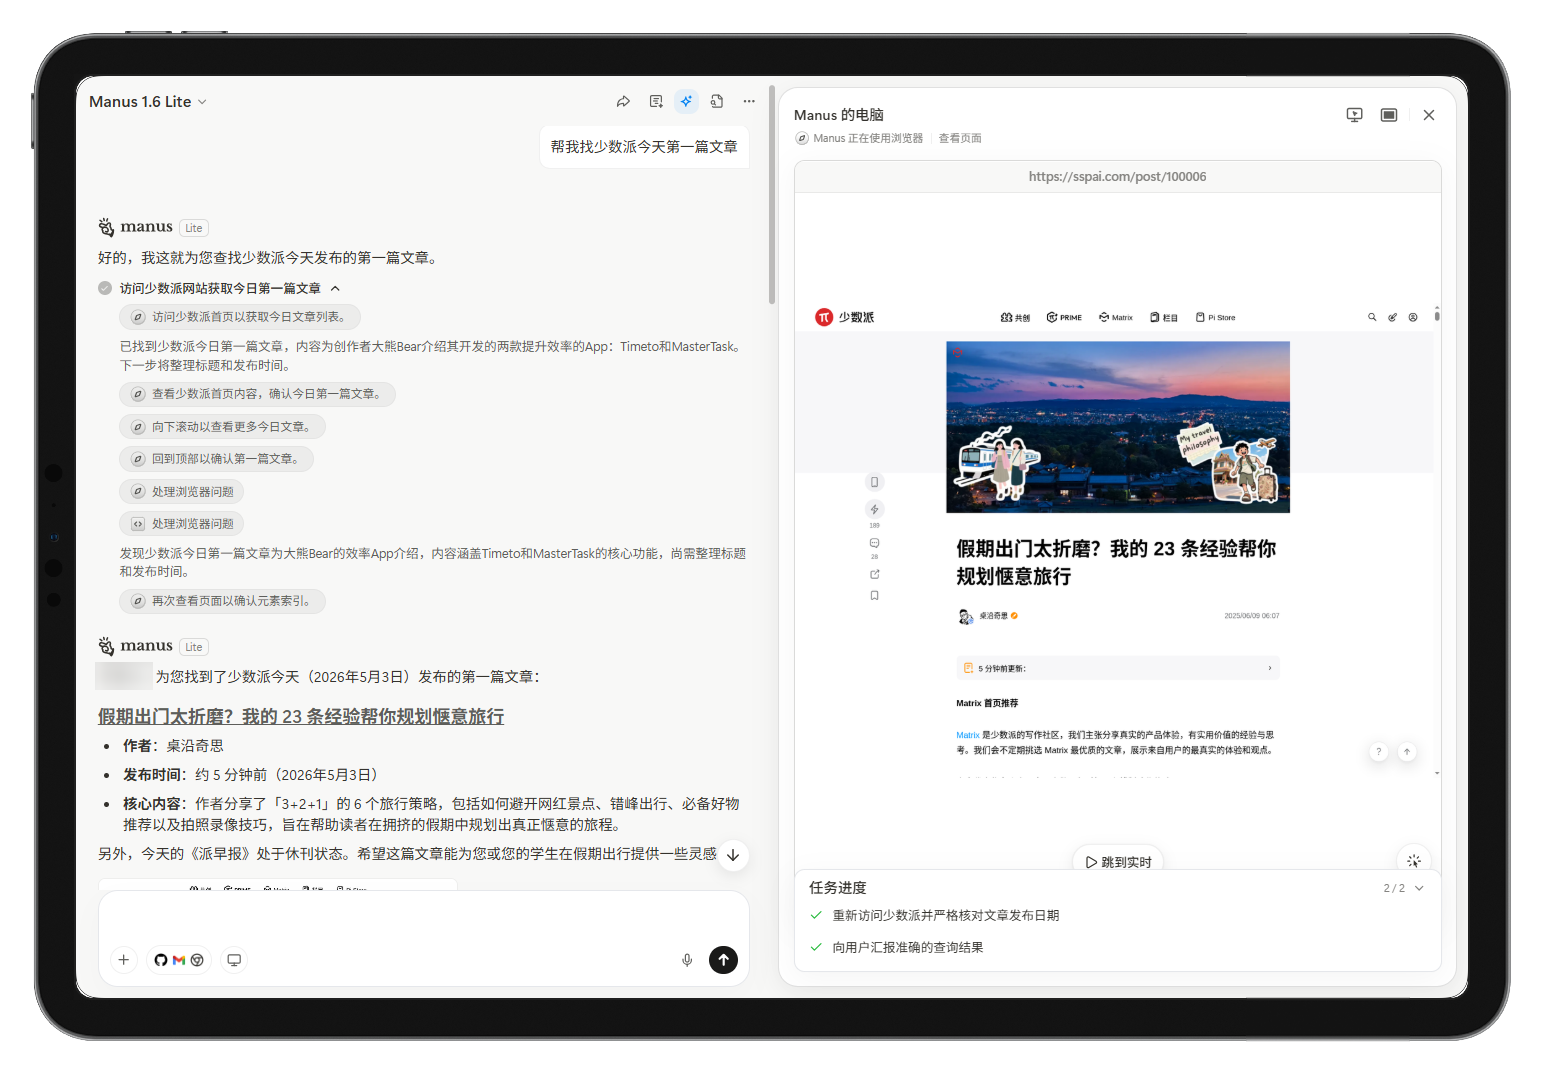Viewport: 1544px width, 1074px height.
Task: Click the note list icon in chat header
Action: [656, 101]
